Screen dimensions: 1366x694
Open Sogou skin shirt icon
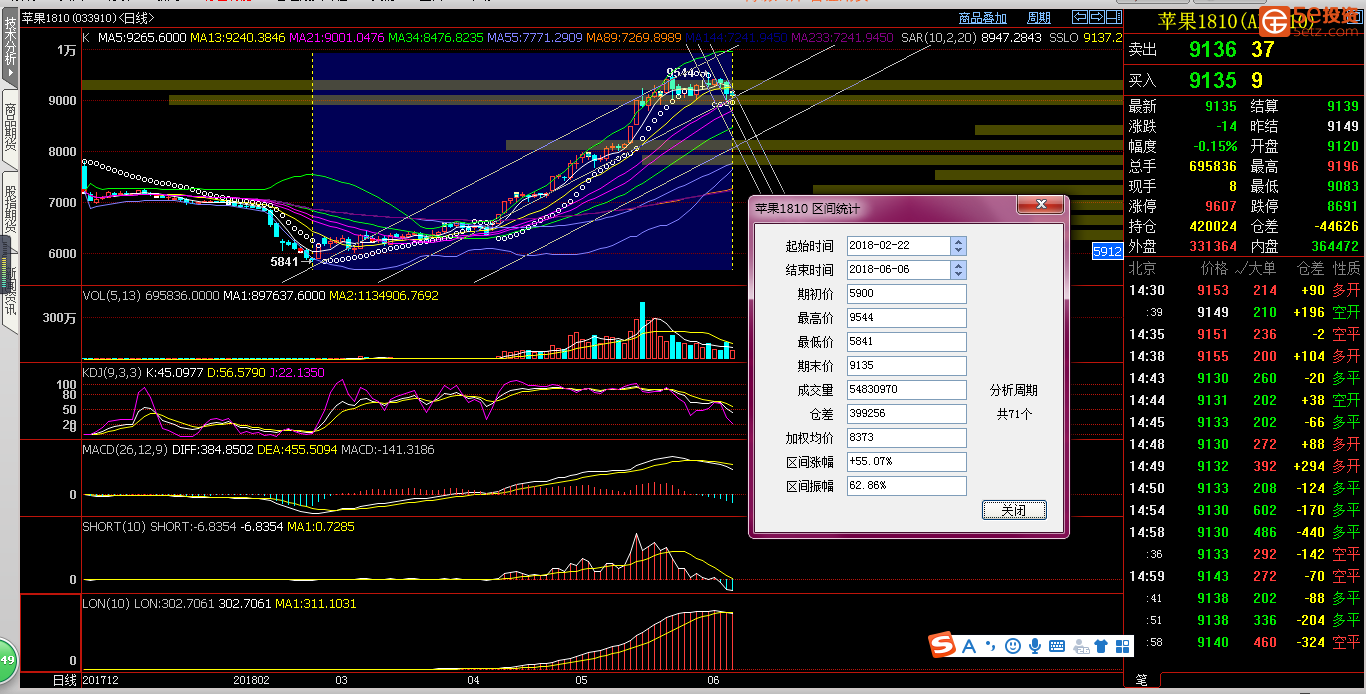[x=1101, y=647]
